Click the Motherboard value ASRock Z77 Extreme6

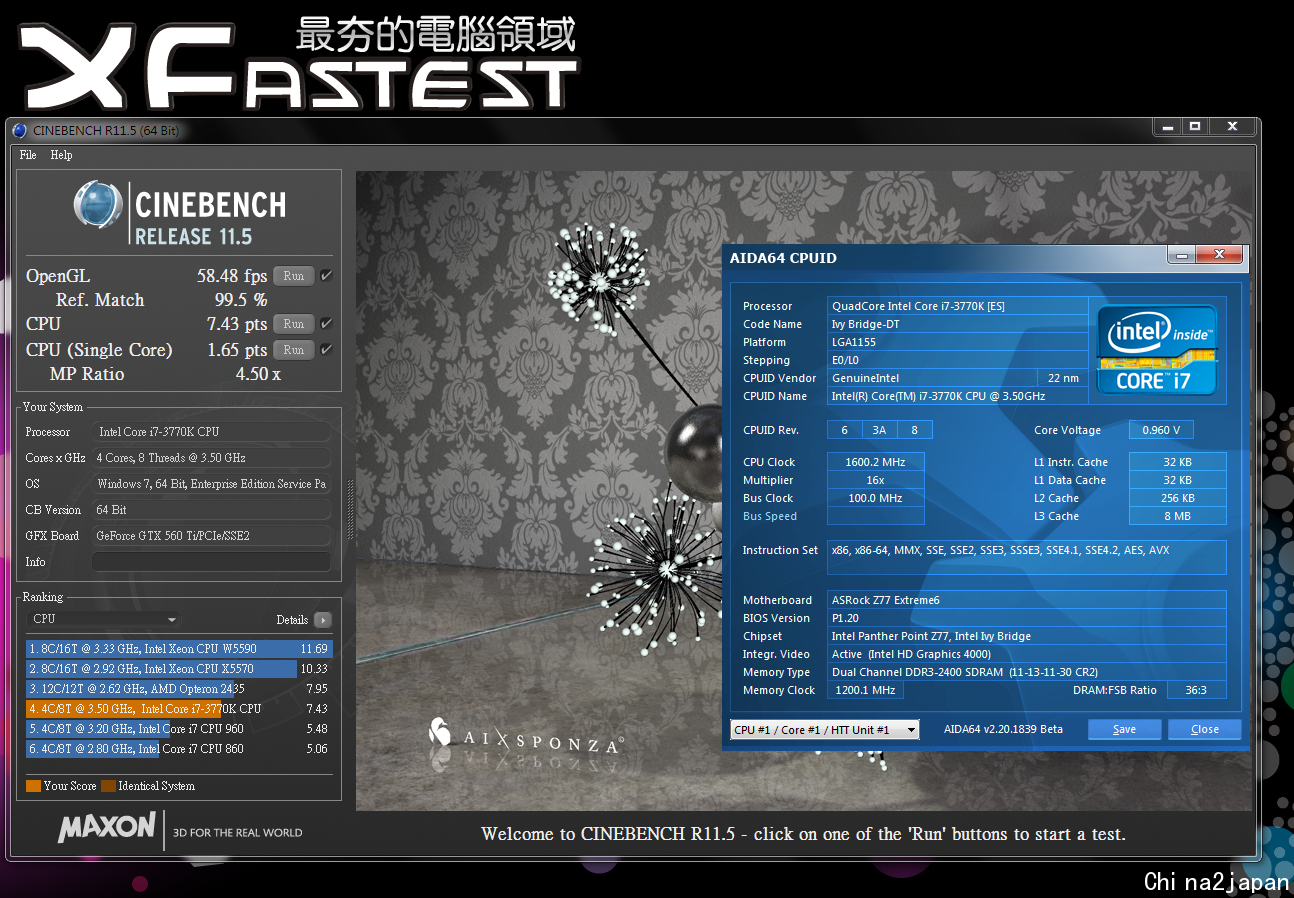(1027, 600)
